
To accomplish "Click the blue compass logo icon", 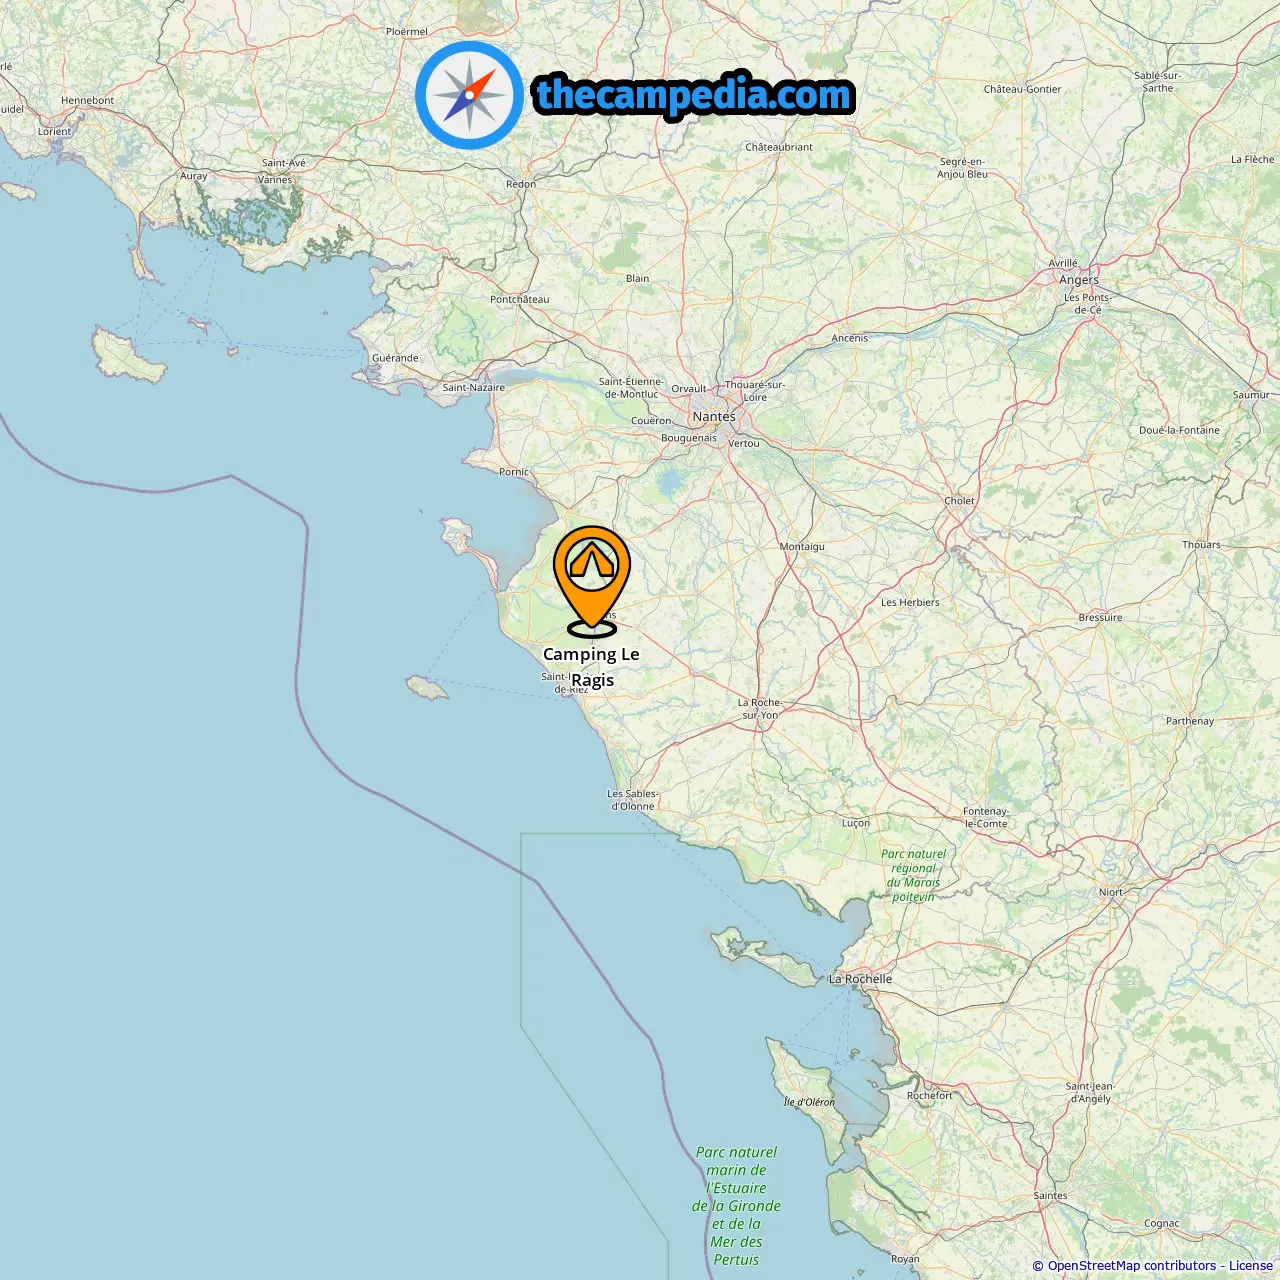I will point(469,95).
